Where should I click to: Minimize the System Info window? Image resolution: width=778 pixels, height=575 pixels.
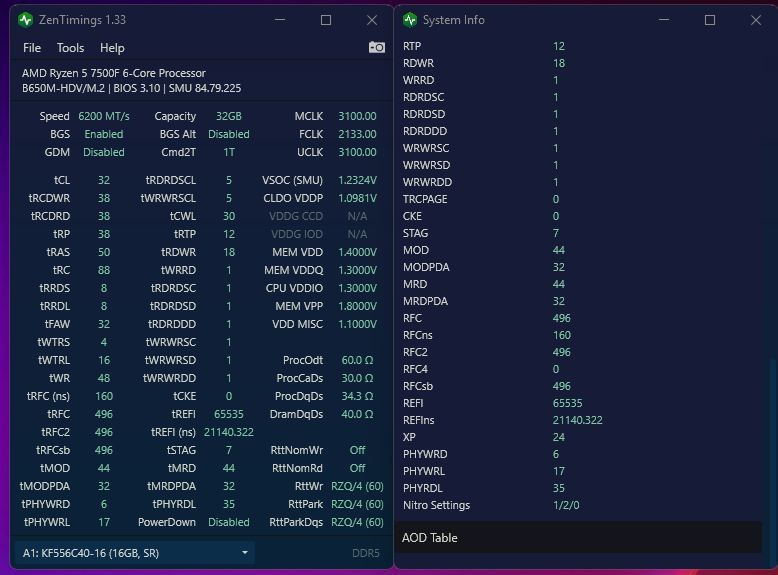point(664,20)
